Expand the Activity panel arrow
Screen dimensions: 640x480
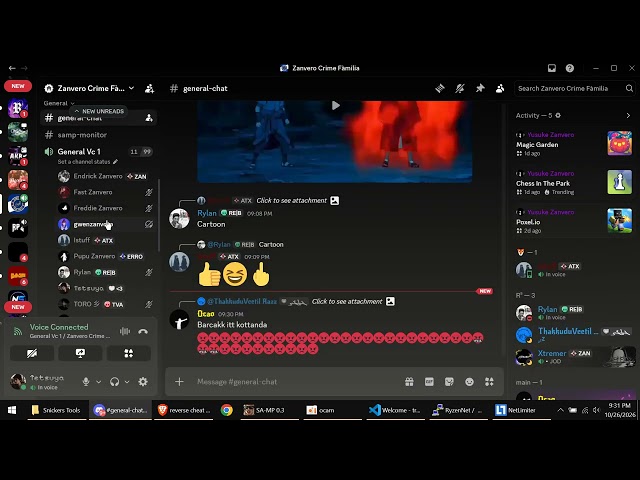[628, 116]
